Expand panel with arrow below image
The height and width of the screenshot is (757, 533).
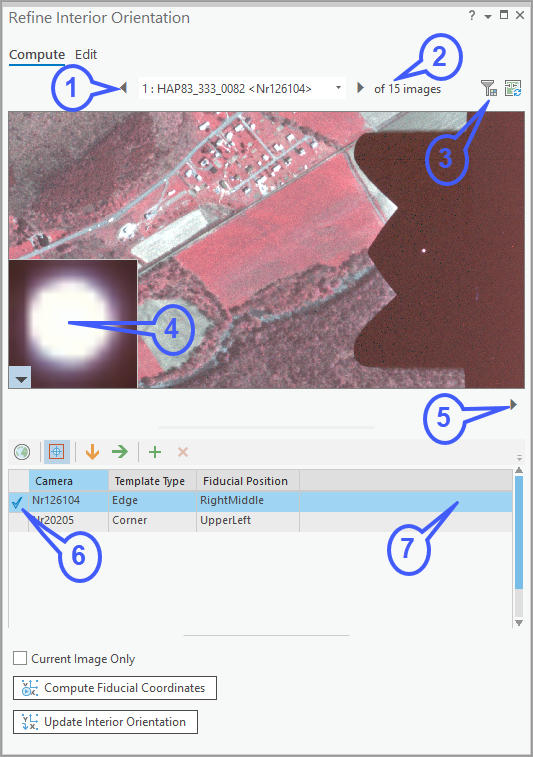514,405
